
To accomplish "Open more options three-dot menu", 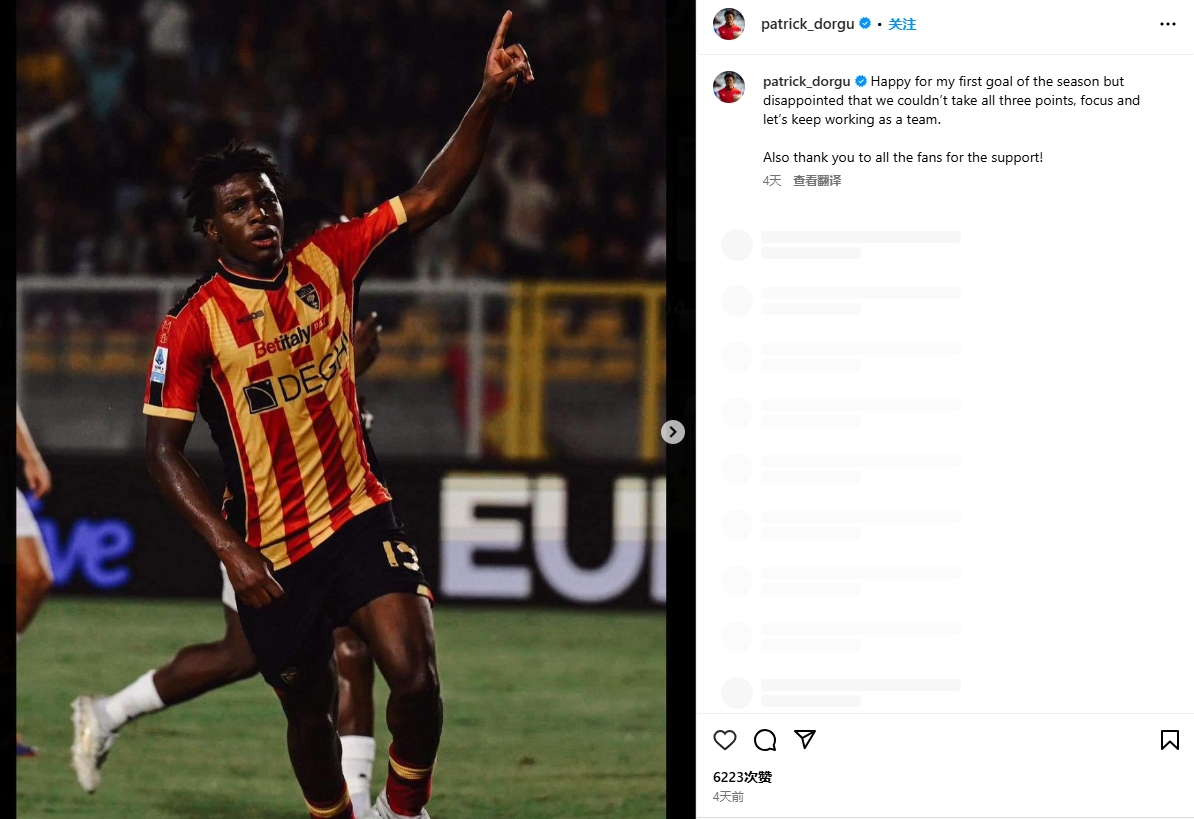I will click(1167, 24).
